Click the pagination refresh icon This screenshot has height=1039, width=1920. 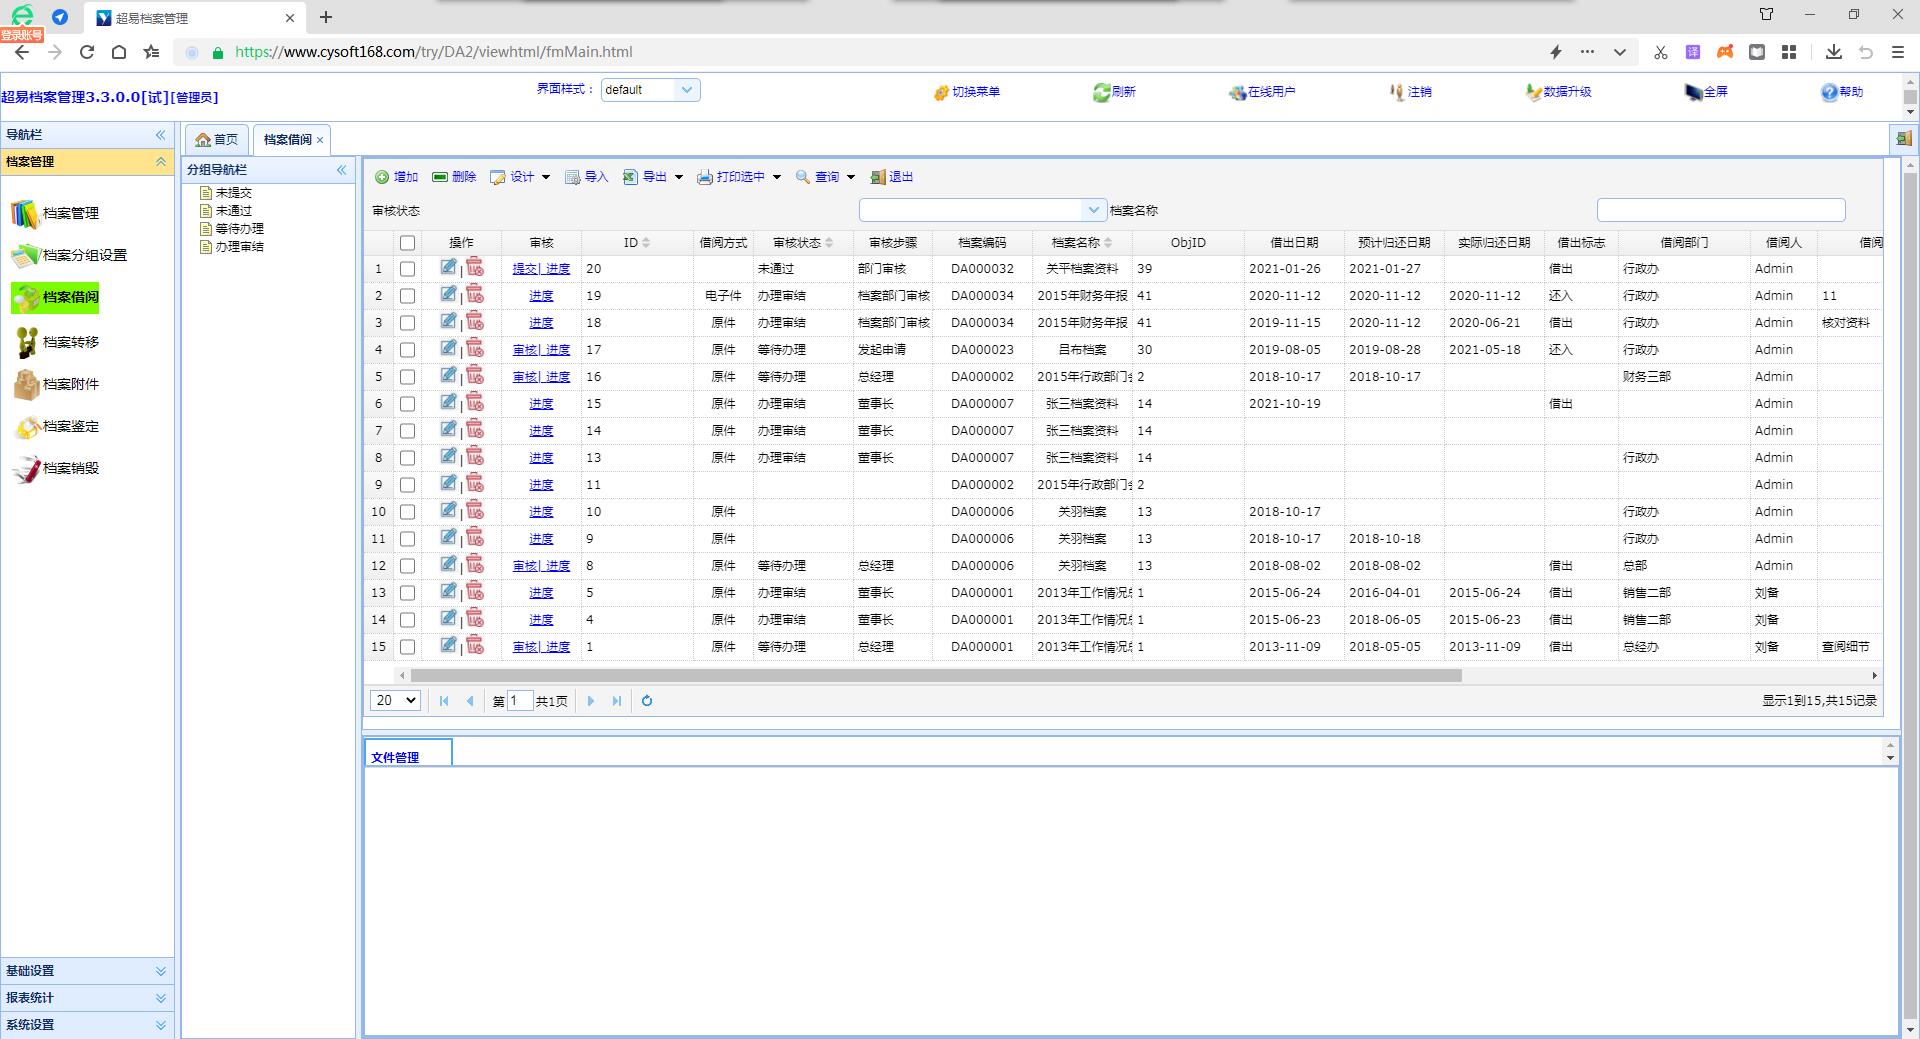pos(647,701)
